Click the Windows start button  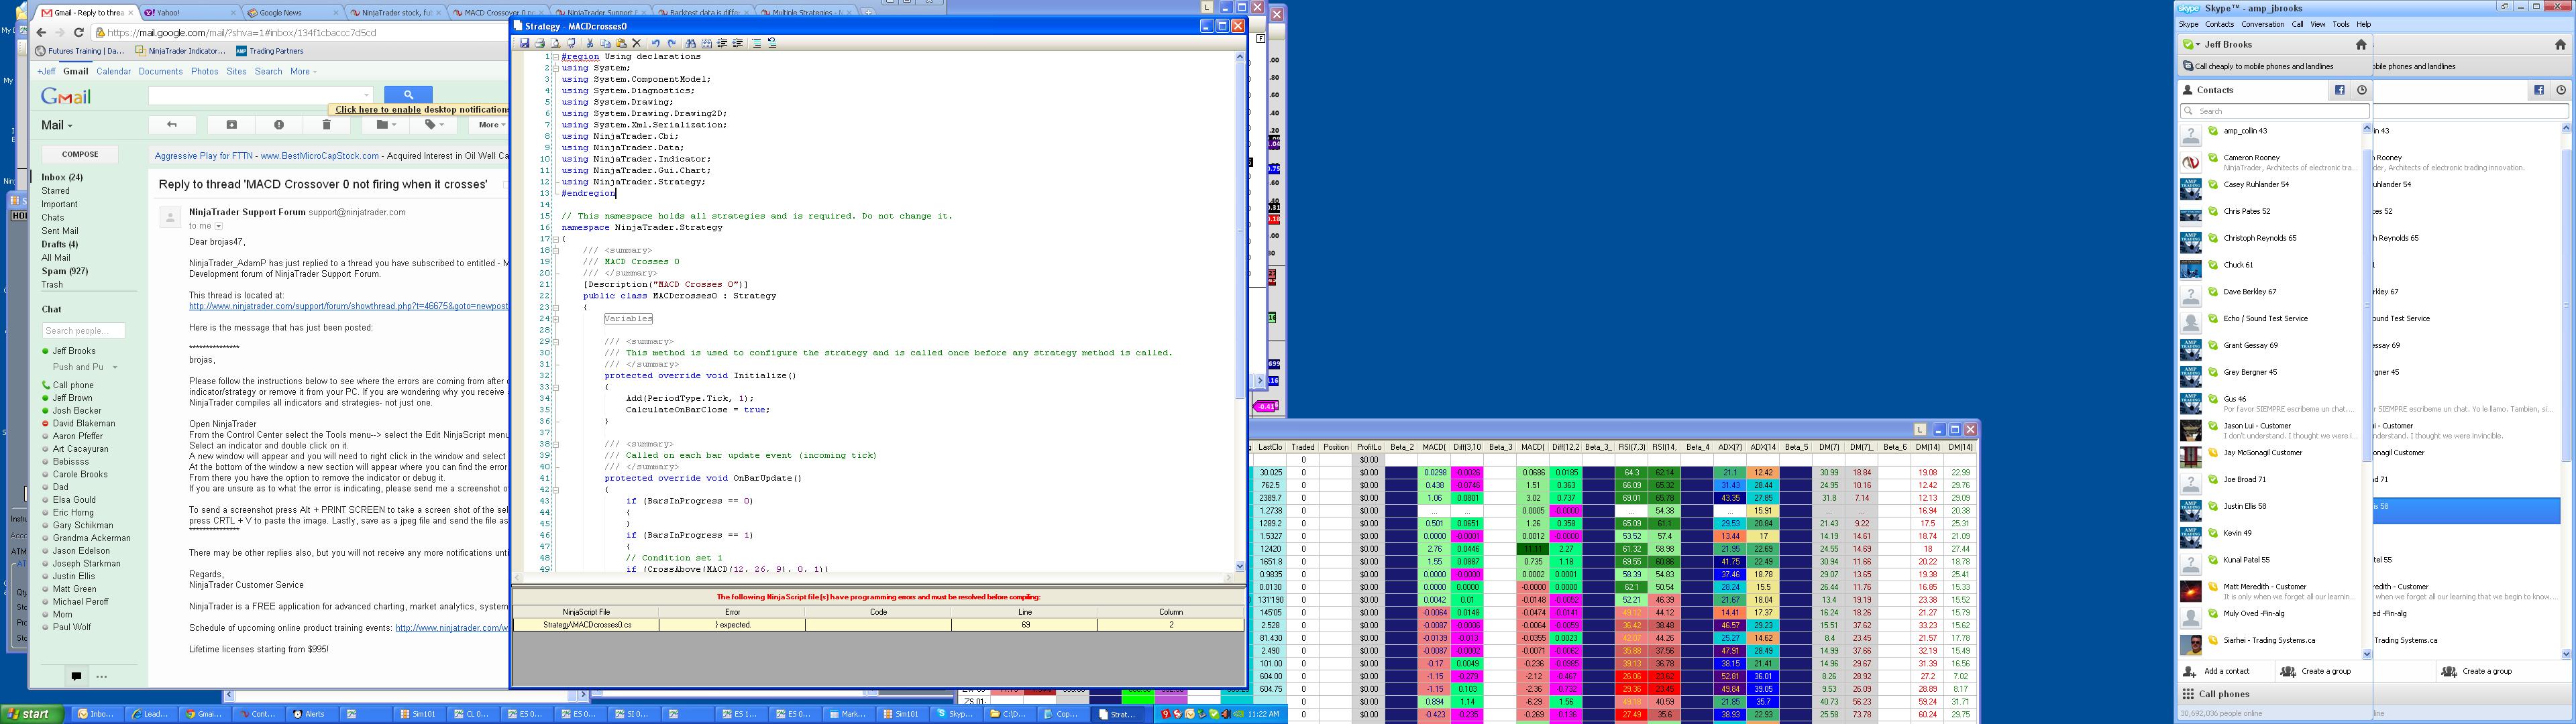pyautogui.click(x=30, y=714)
